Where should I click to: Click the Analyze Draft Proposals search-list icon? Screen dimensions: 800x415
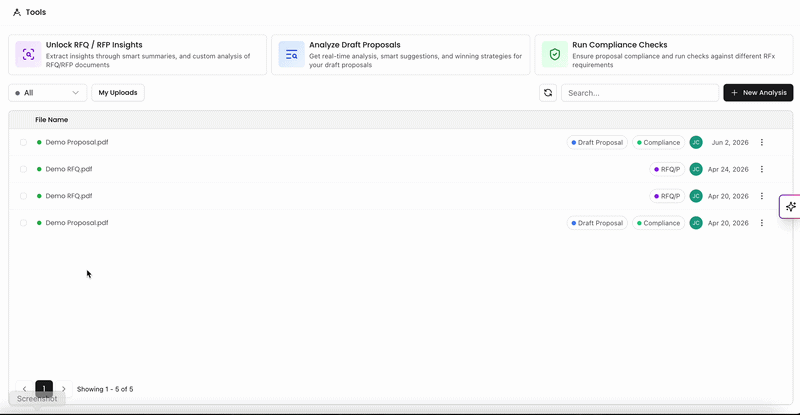291,54
